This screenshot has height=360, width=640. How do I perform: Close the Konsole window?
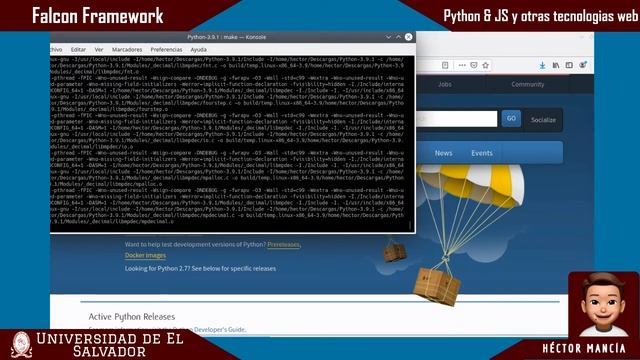click(x=409, y=37)
